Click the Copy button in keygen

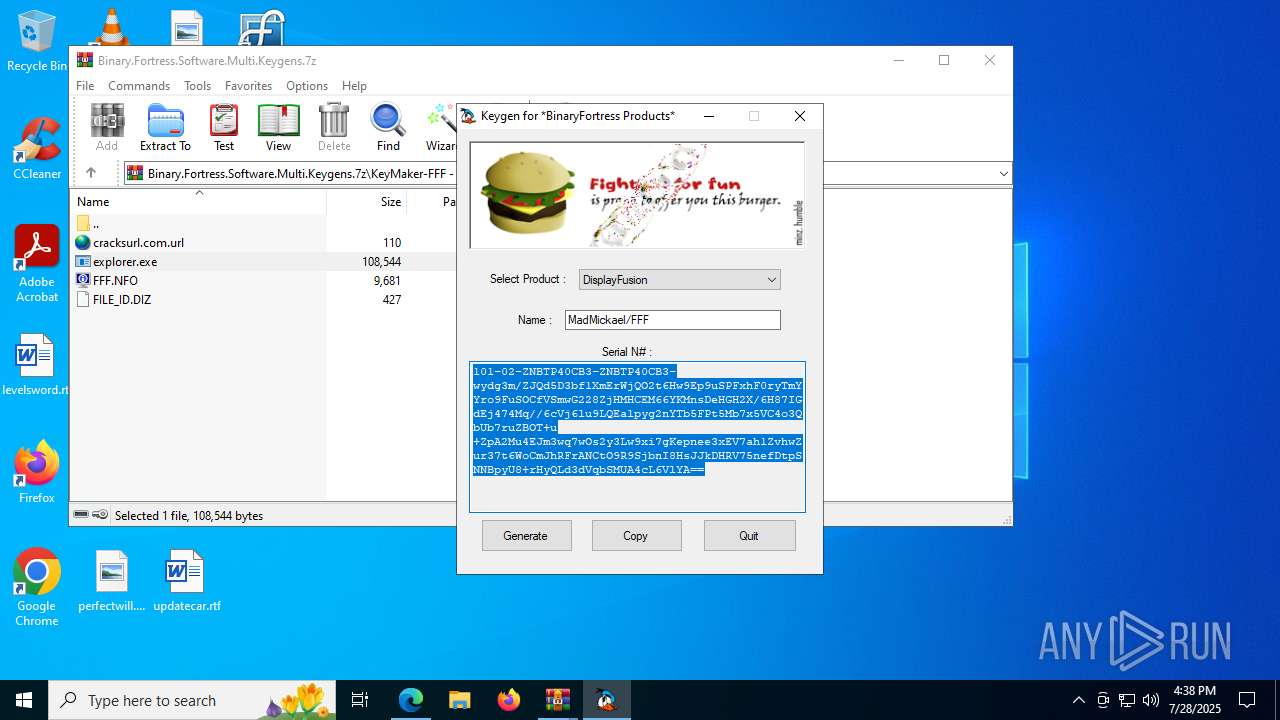tap(636, 536)
